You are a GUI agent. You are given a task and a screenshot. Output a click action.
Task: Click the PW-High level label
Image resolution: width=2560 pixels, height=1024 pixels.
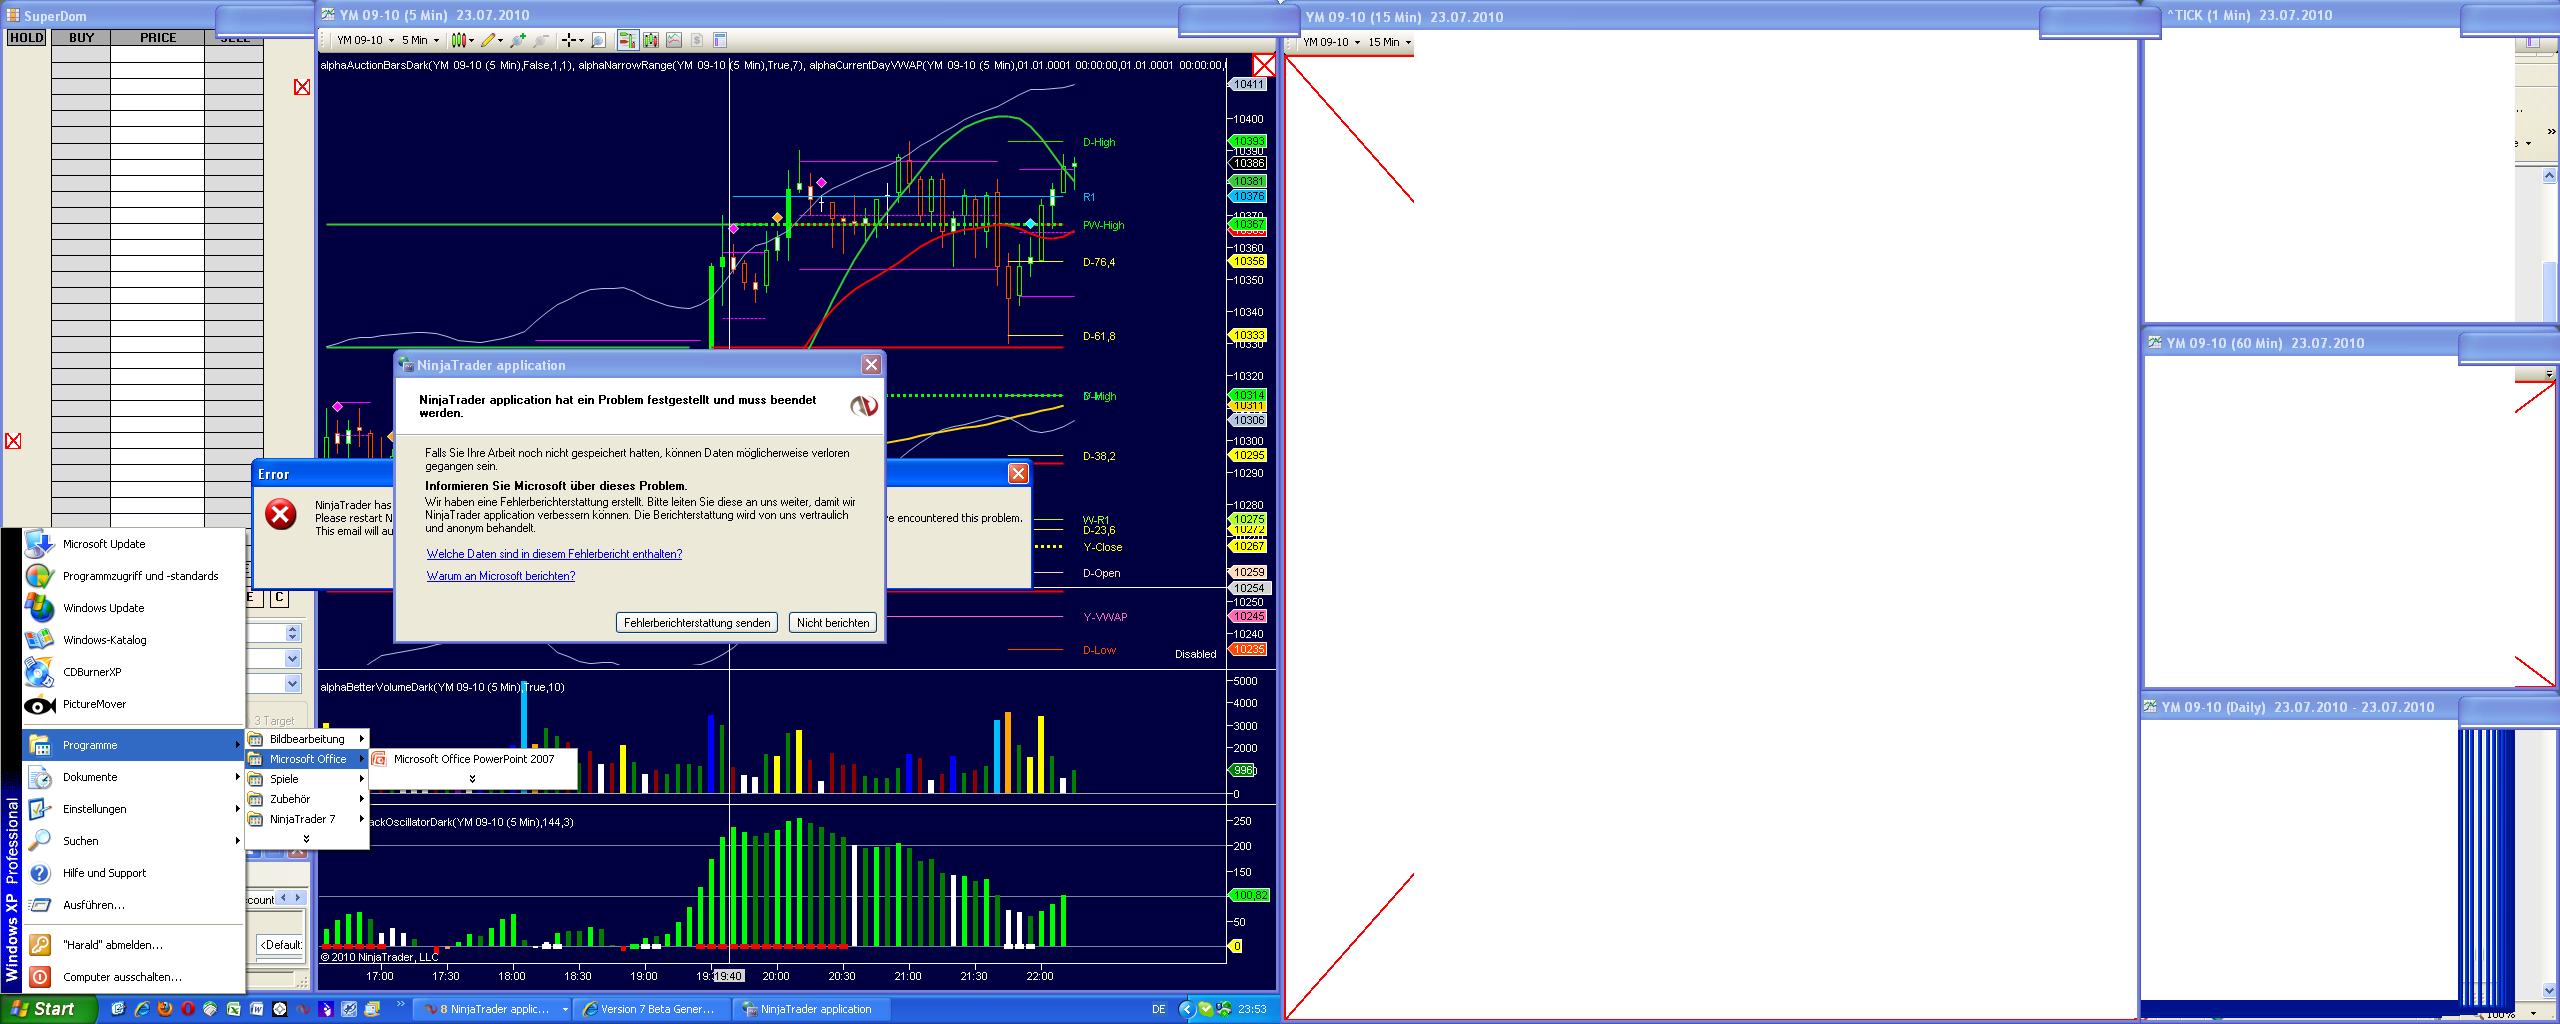[x=1104, y=225]
